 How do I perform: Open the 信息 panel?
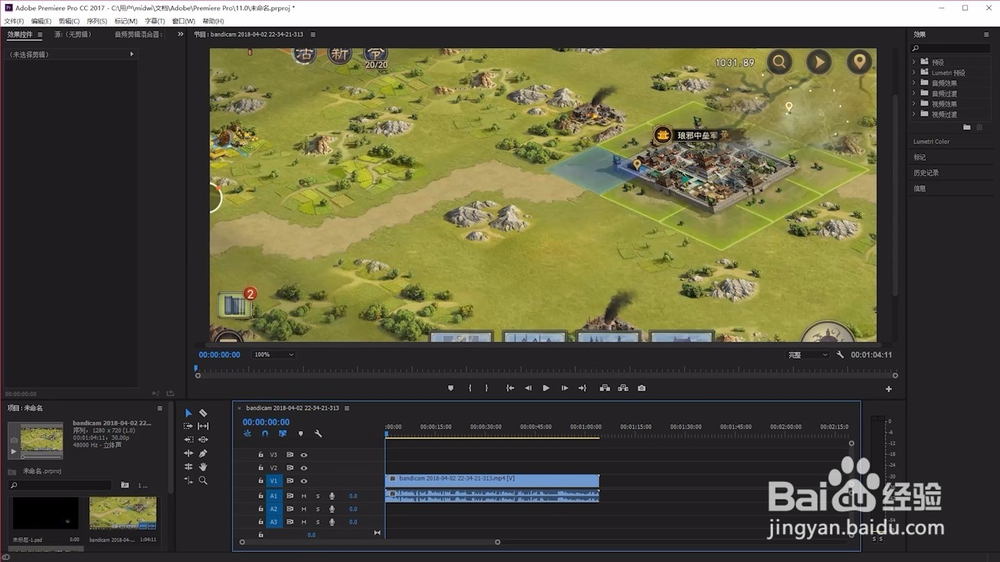(920, 188)
